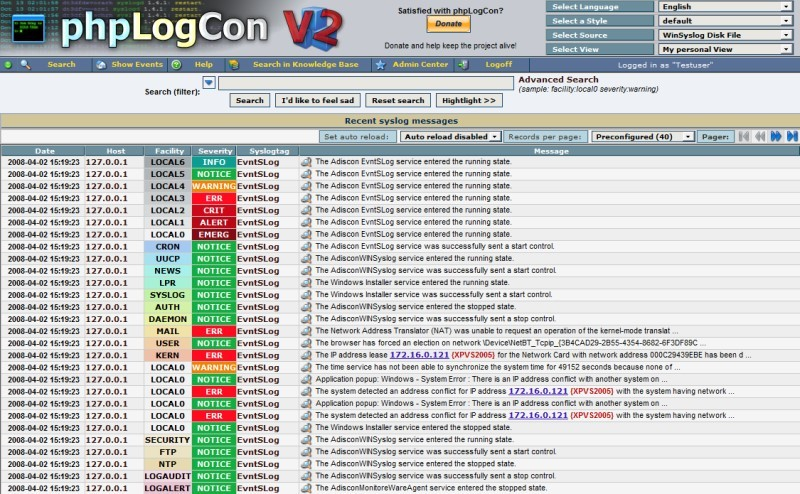Click the EMERG severity cell in LOCAL0 row

pos(214,235)
